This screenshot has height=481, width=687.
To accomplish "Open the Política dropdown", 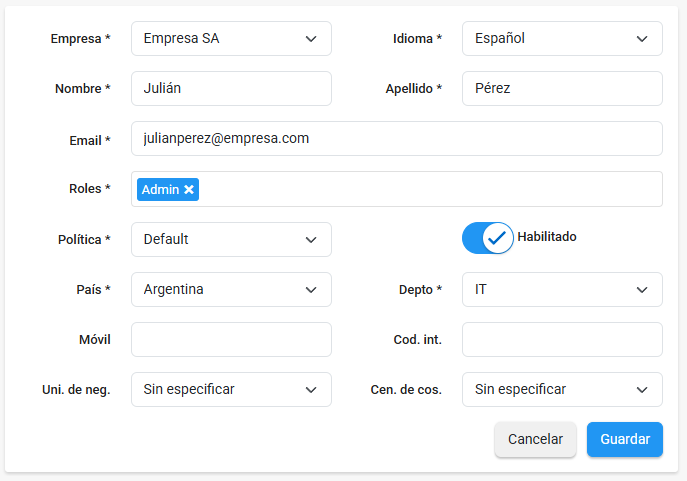I will click(231, 239).
